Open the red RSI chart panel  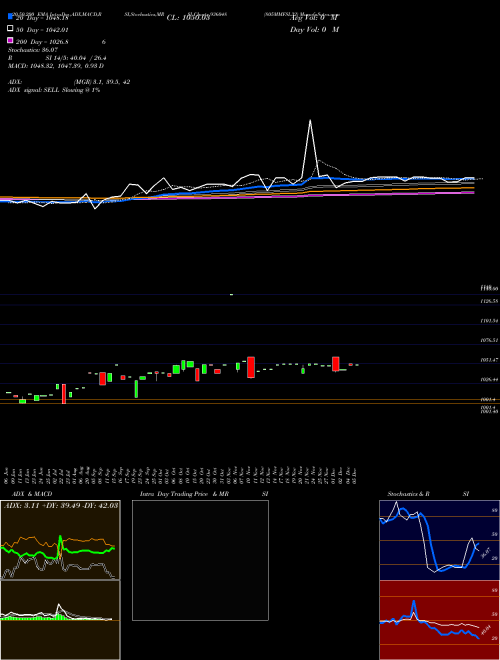coord(439,620)
